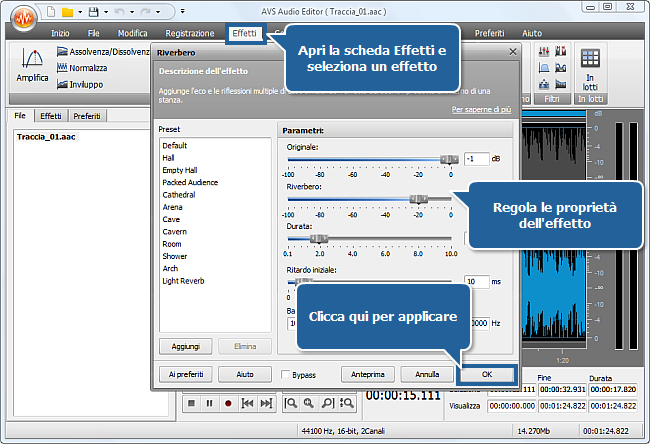
Task: Select the Light Reverb preset
Action: [183, 281]
